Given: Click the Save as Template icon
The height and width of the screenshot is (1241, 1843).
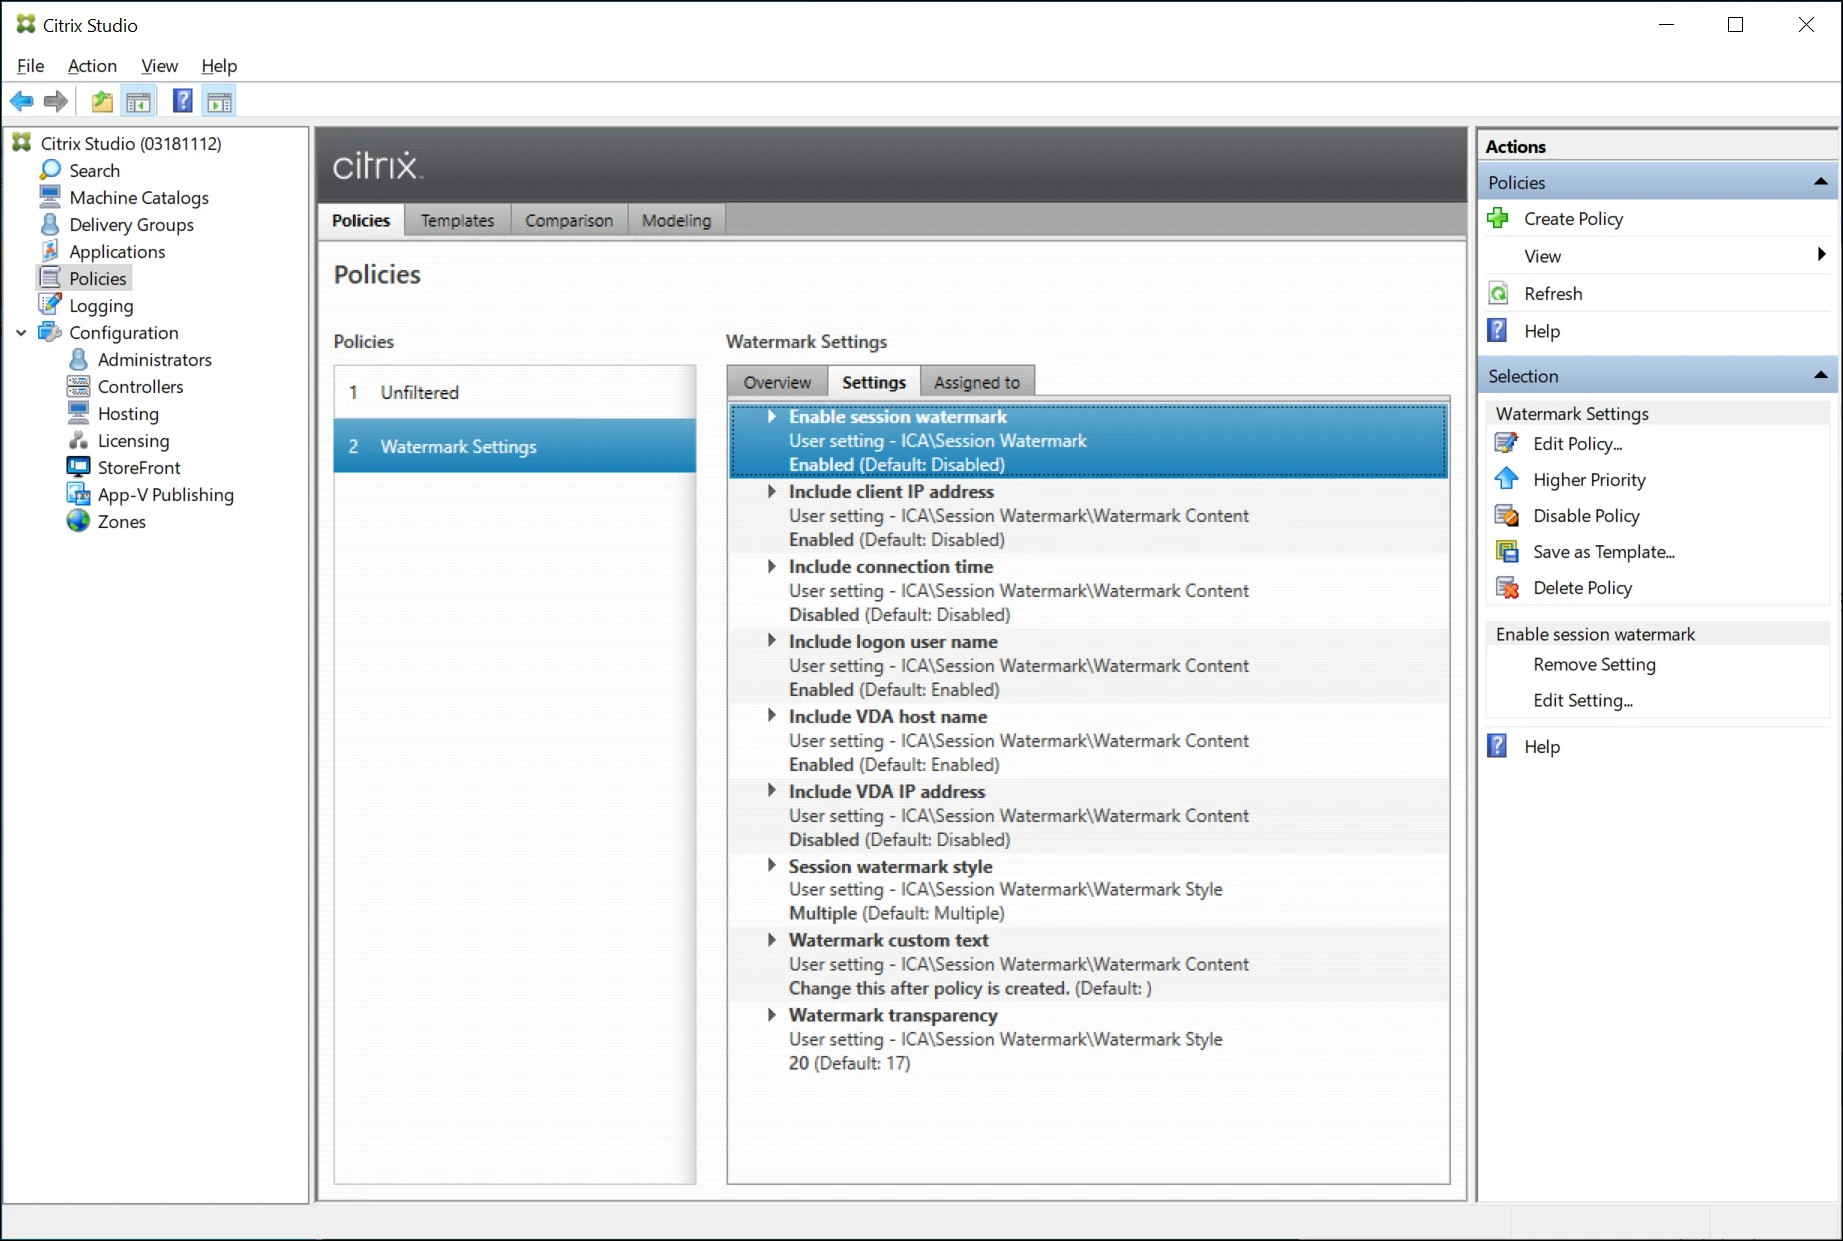Looking at the screenshot, I should (1506, 551).
